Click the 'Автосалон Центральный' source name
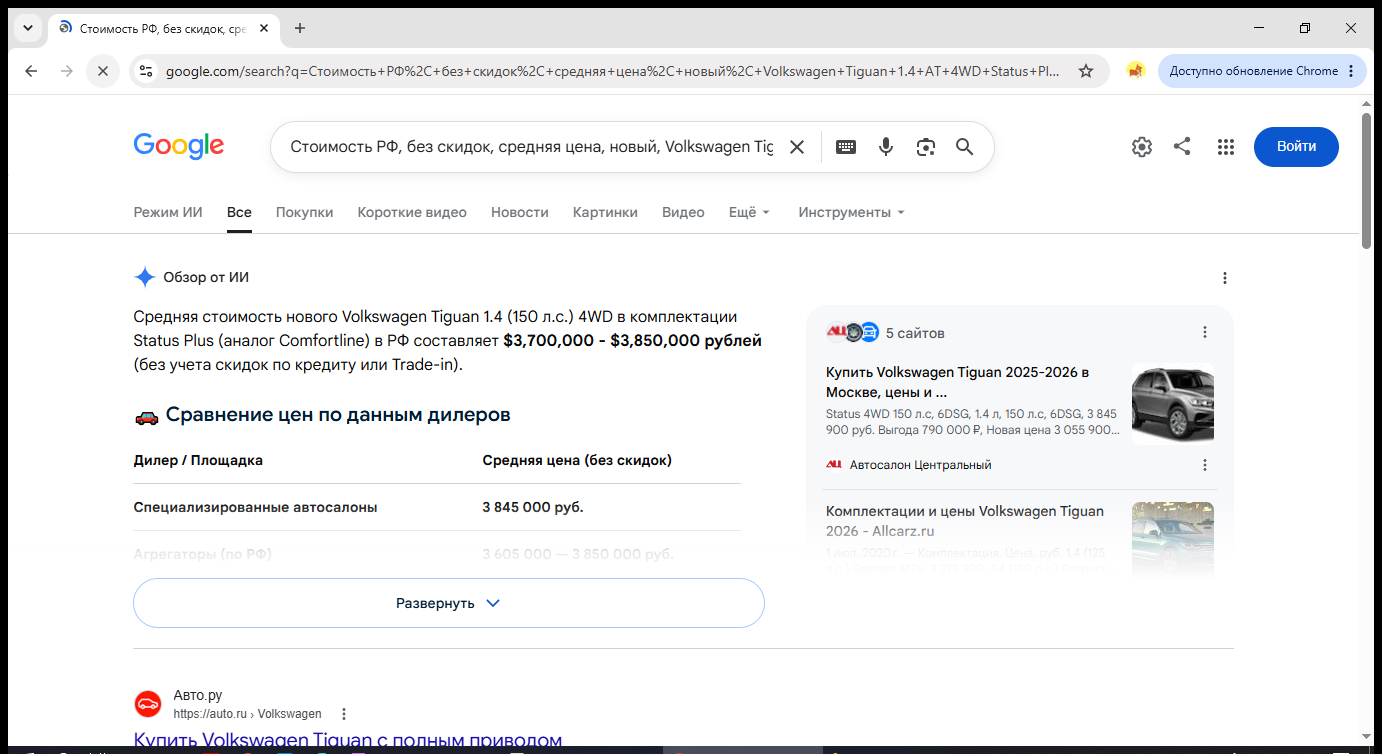Viewport: 1382px width, 754px height. 921,465
